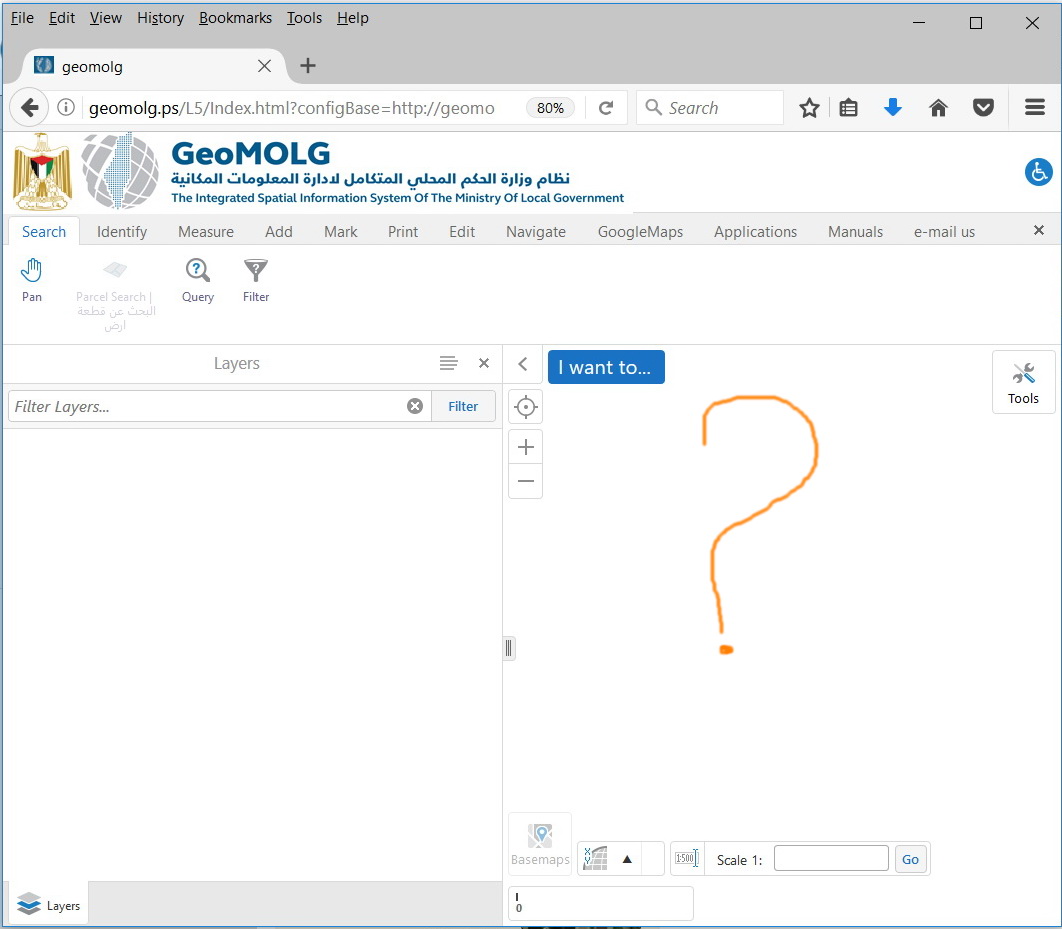This screenshot has width=1062, height=929.
Task: Switch to the Identify tab
Action: 122,232
